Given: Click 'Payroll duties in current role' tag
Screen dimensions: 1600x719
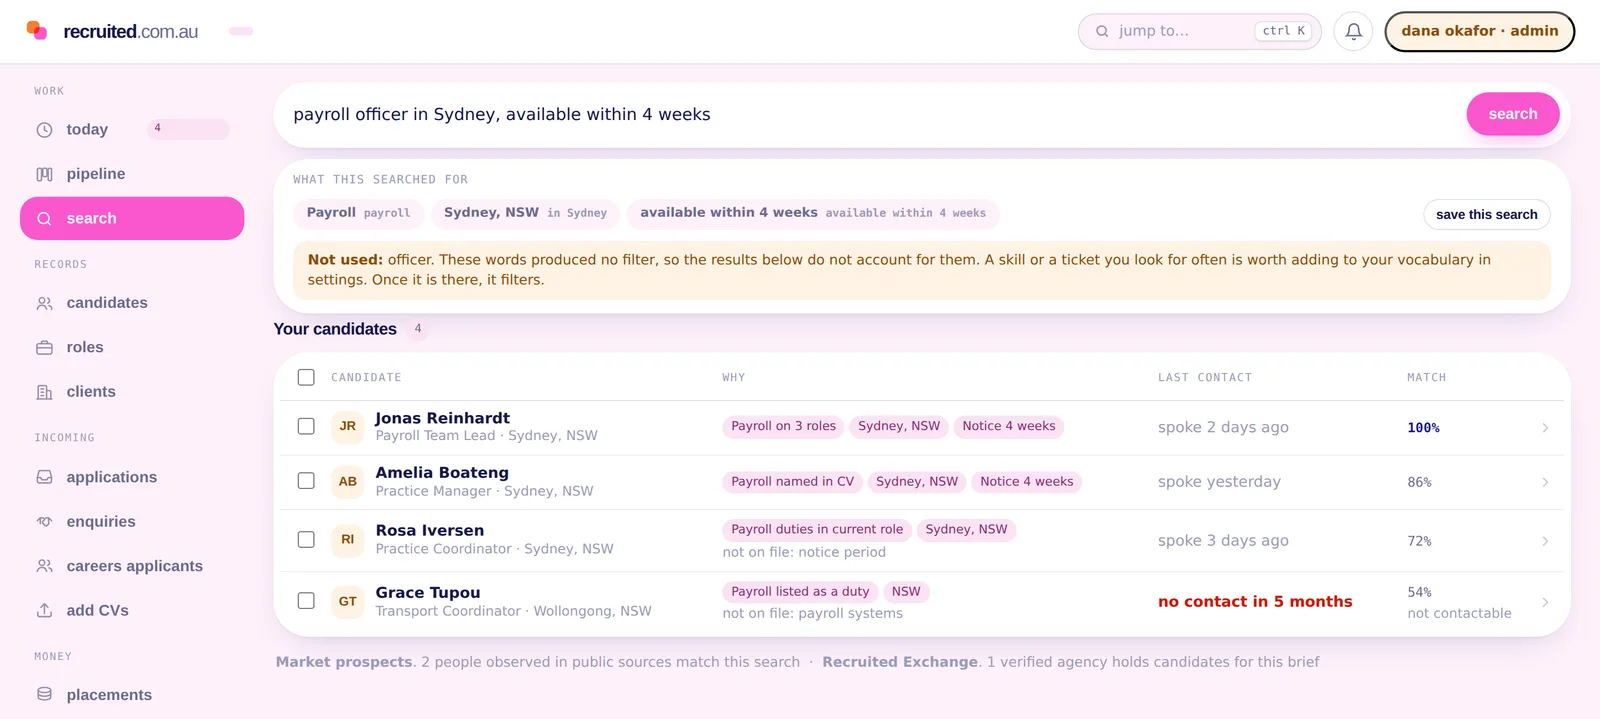Looking at the screenshot, I should point(817,530).
